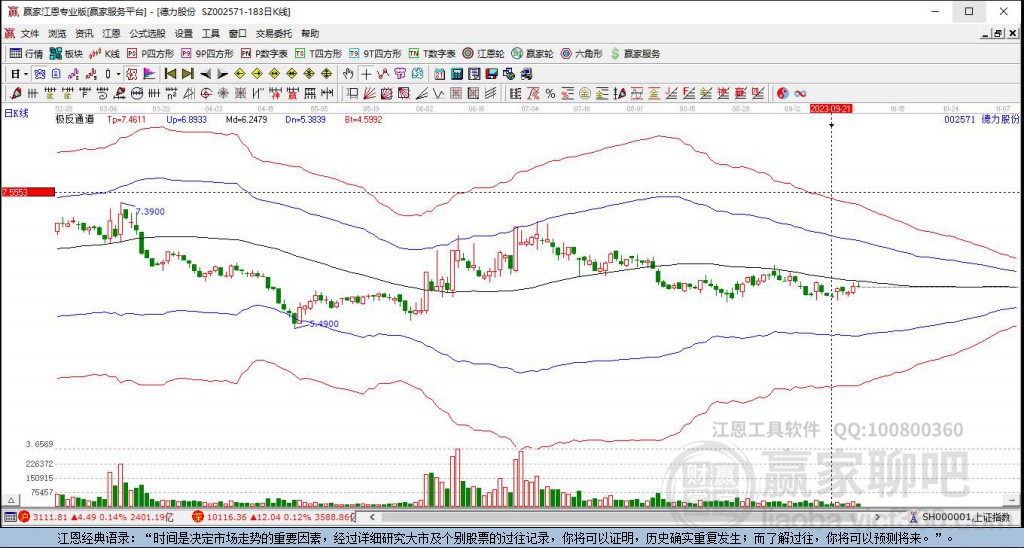
Task: Select the red fan lines tool
Action: coord(369,94)
